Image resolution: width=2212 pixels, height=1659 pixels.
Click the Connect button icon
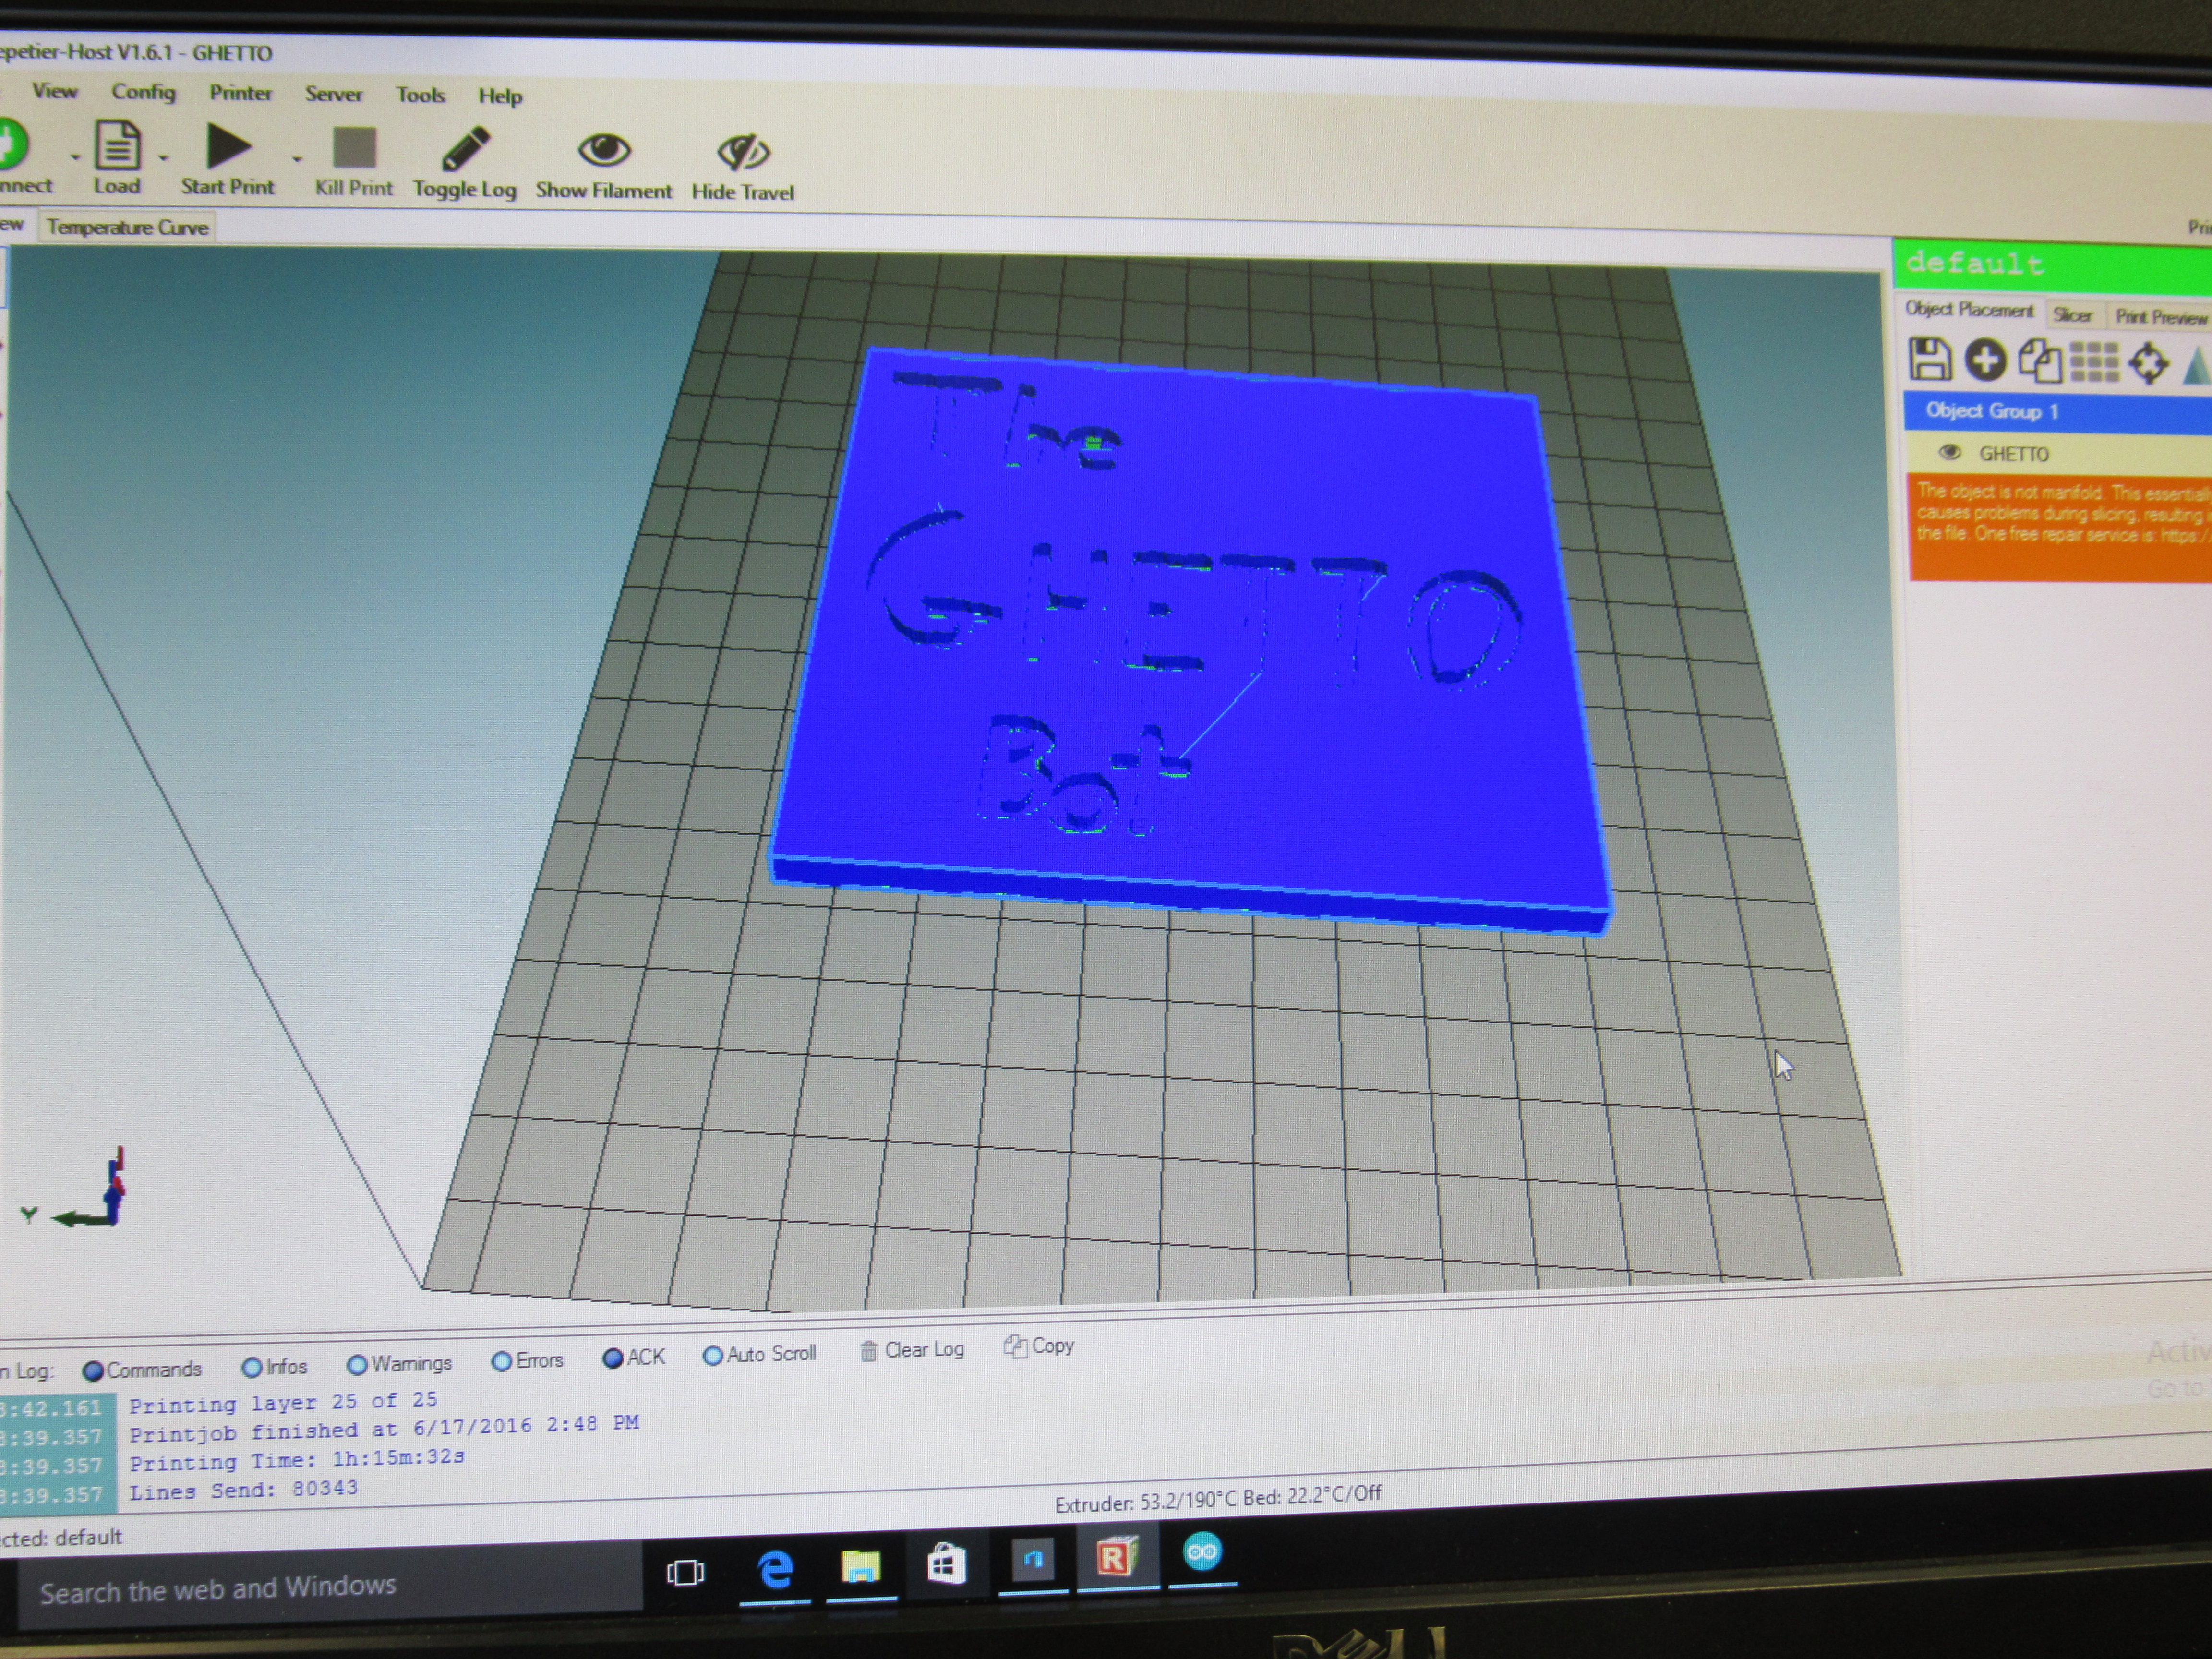pyautogui.click(x=12, y=144)
